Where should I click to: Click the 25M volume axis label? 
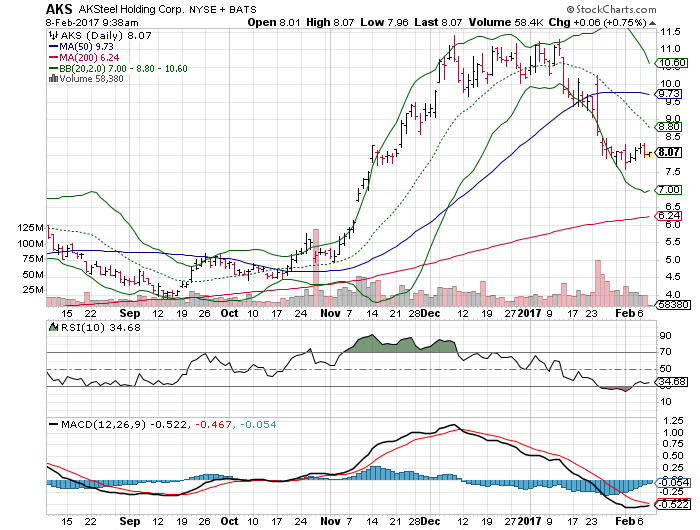point(33,289)
